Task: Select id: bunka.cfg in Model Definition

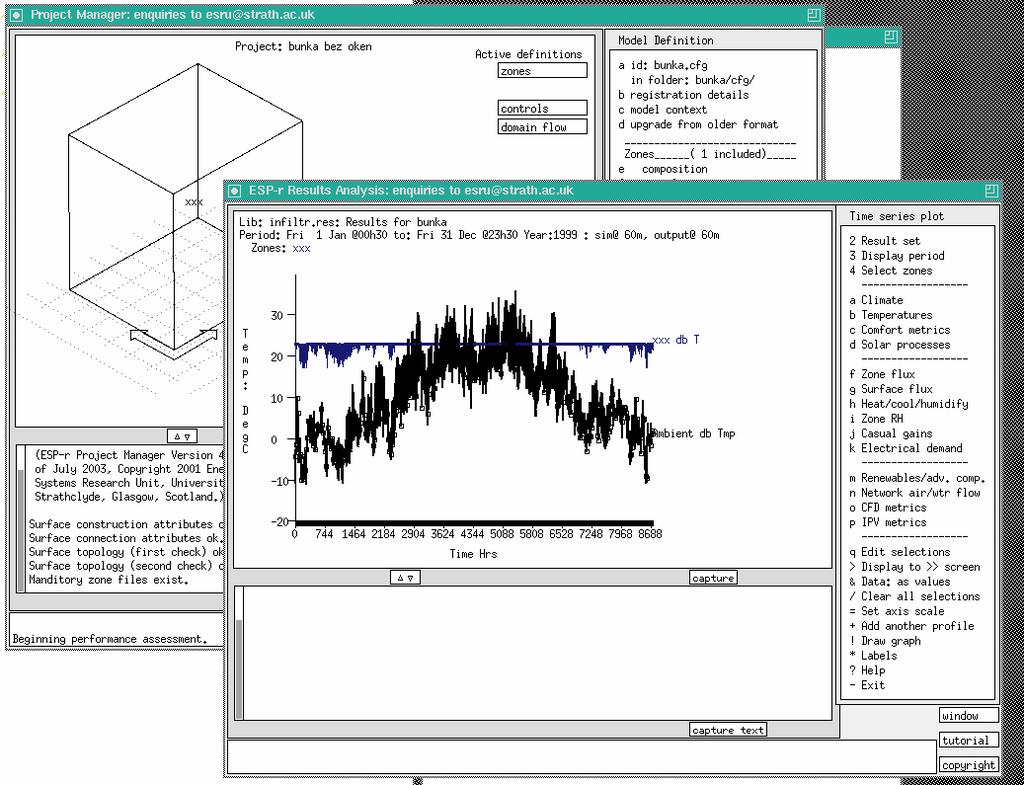Action: (x=663, y=65)
